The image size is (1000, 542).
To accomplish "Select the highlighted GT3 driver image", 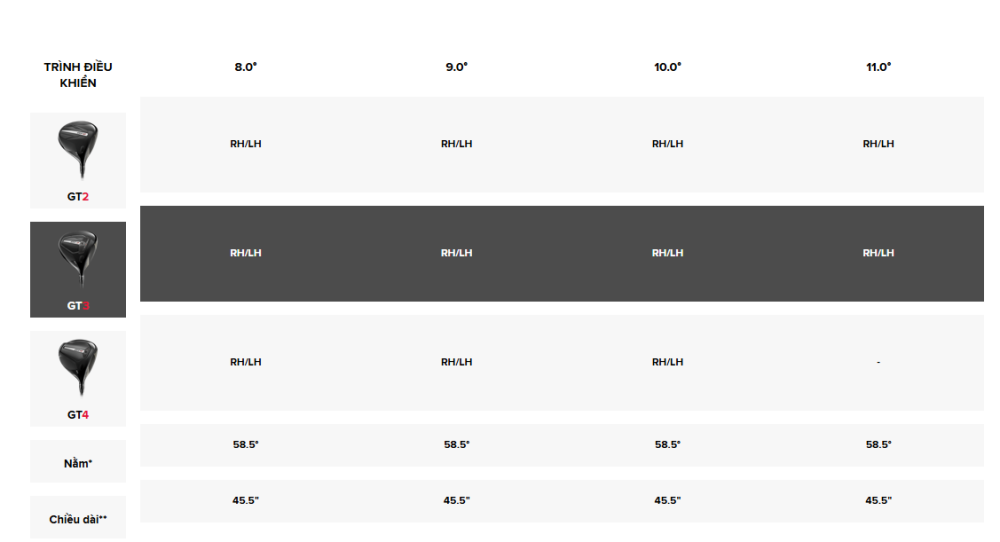I will click(x=78, y=259).
